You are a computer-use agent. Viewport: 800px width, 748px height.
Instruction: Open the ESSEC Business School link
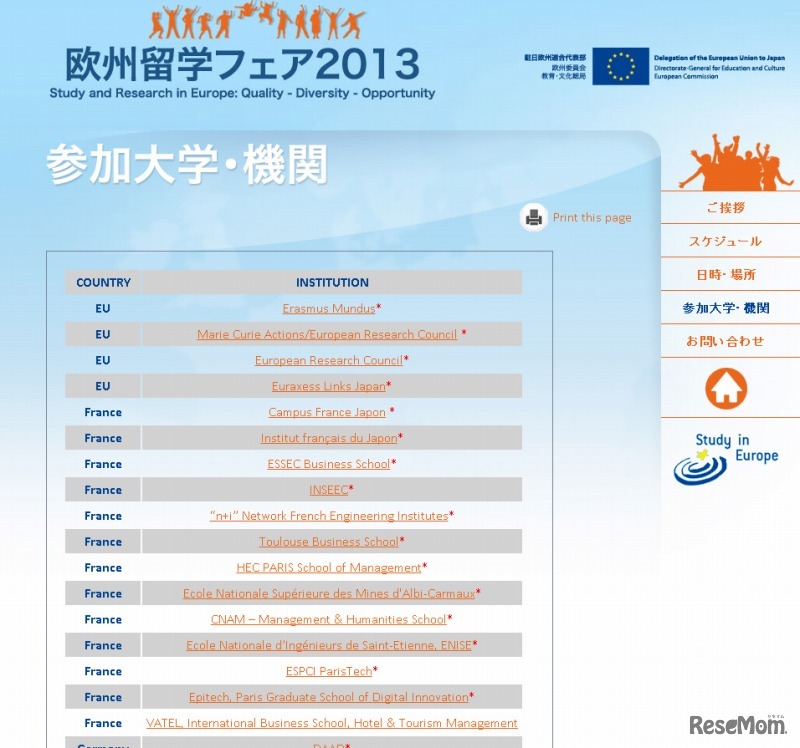click(x=329, y=464)
